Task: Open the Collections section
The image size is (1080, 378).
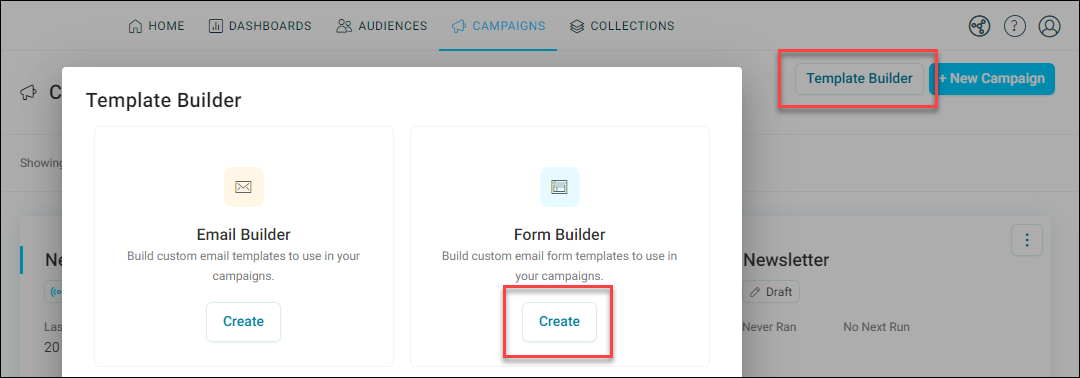Action: (x=622, y=26)
